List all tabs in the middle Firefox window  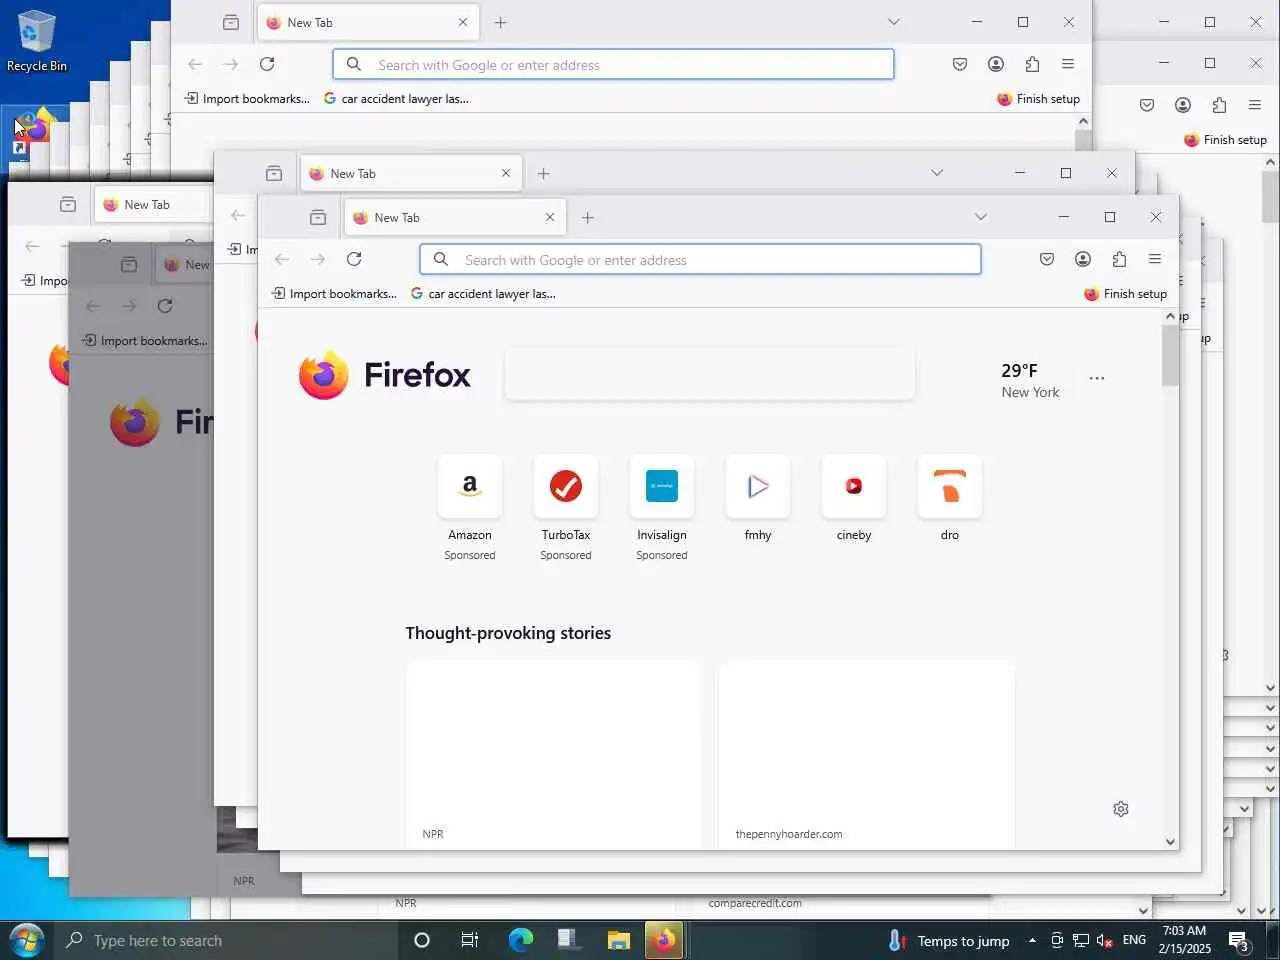tap(937, 173)
